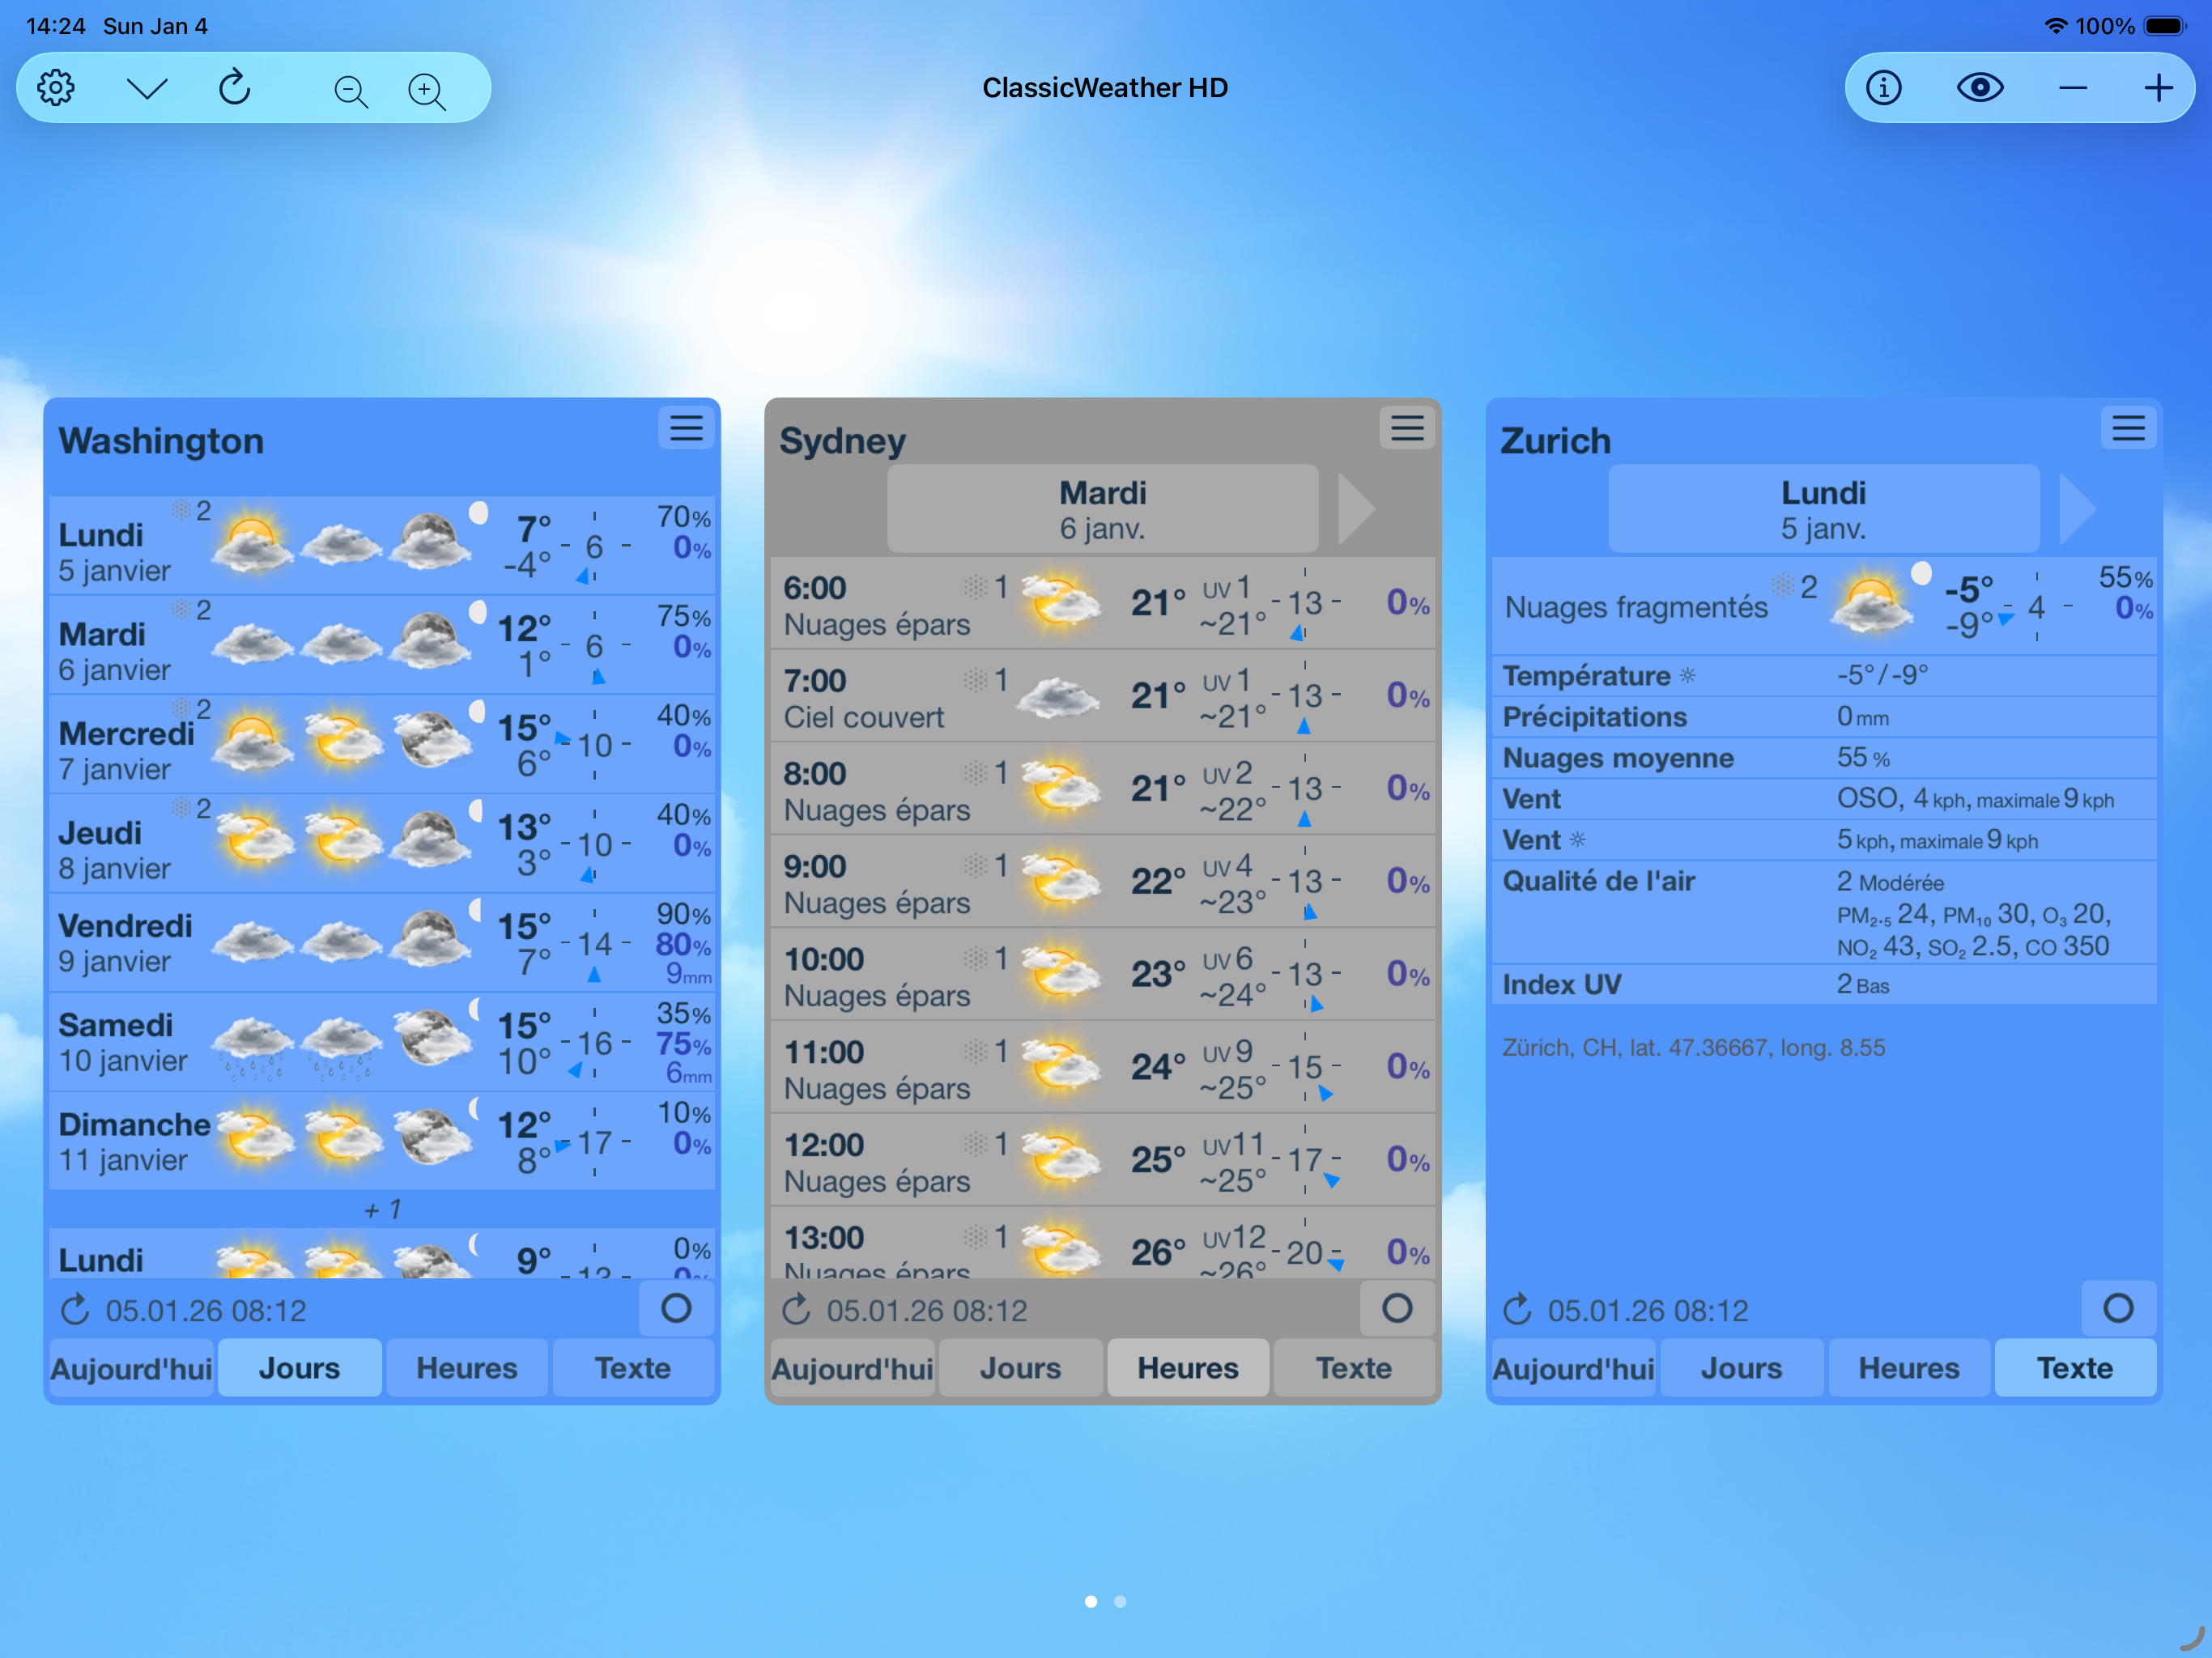Advance Sydney to the next day arrow

pos(1356,509)
